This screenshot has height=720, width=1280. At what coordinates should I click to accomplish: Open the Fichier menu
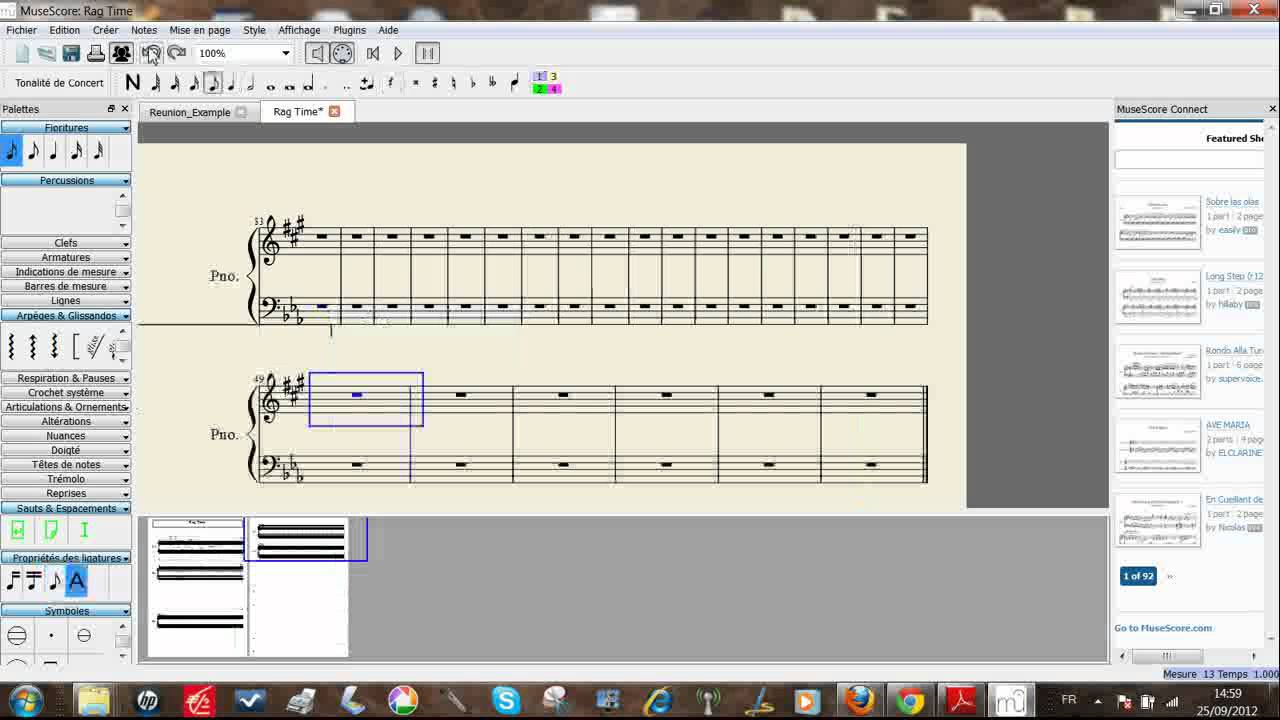(21, 30)
